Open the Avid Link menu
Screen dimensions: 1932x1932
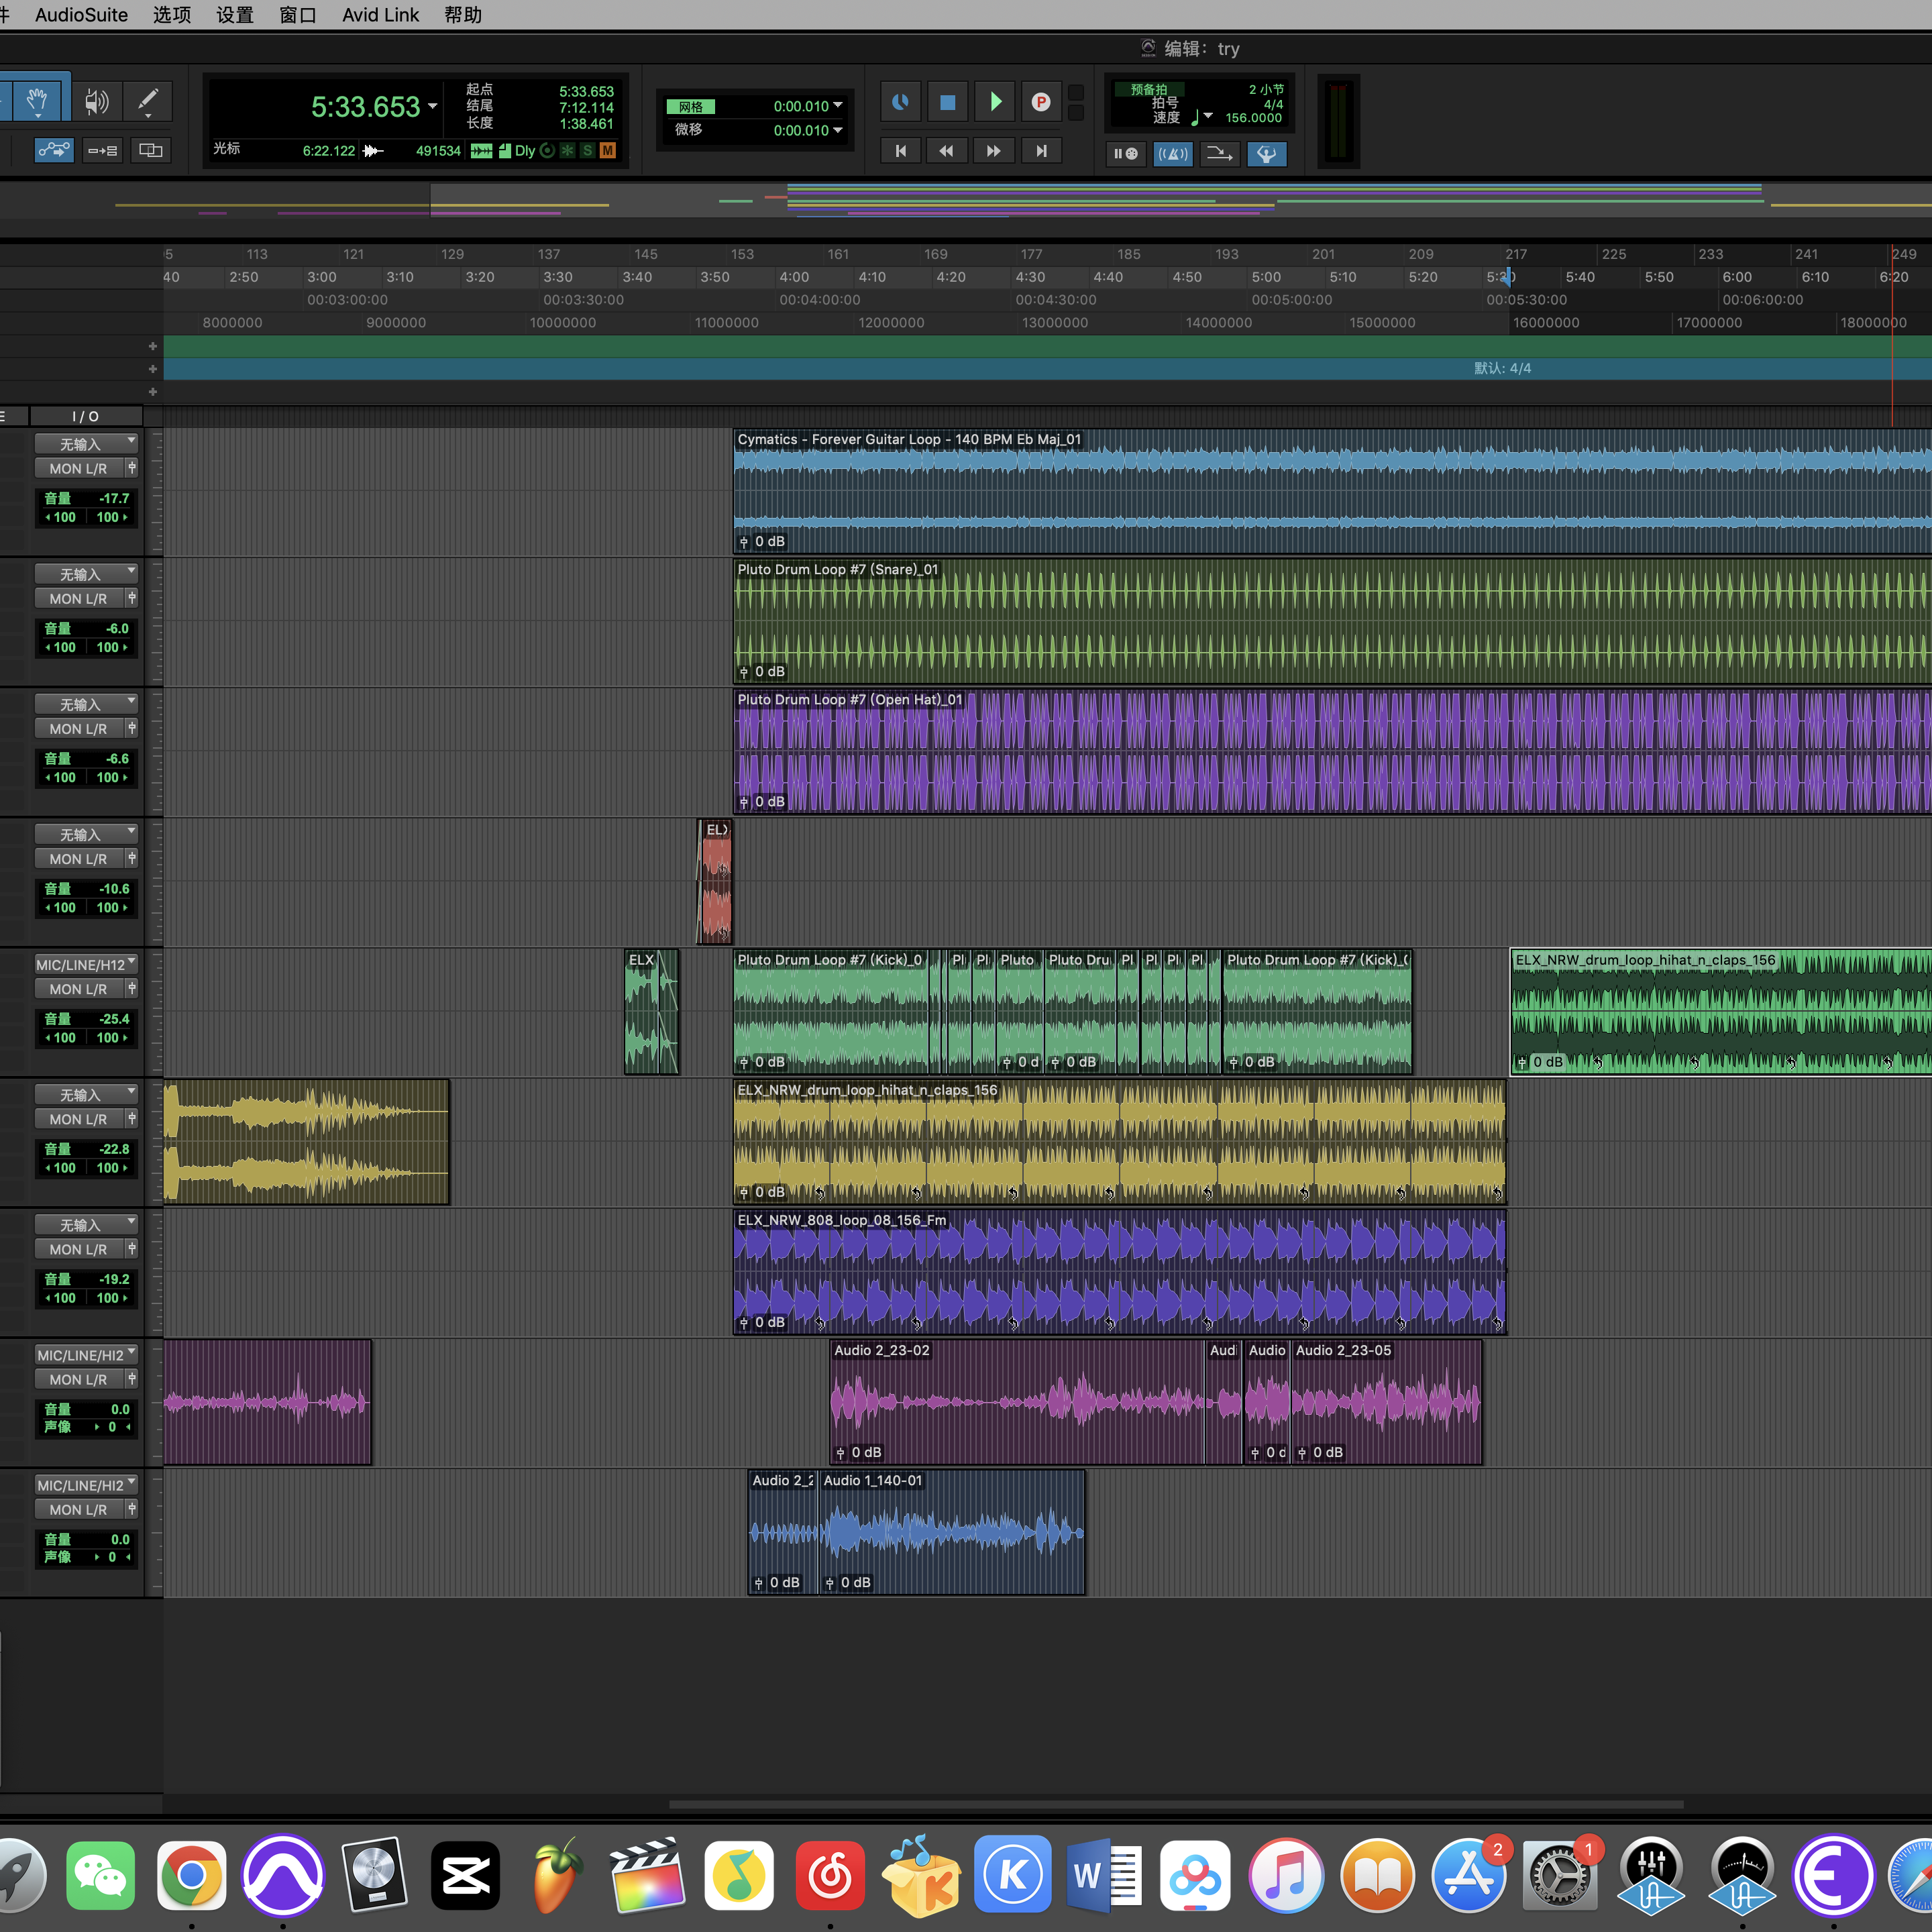coord(380,15)
